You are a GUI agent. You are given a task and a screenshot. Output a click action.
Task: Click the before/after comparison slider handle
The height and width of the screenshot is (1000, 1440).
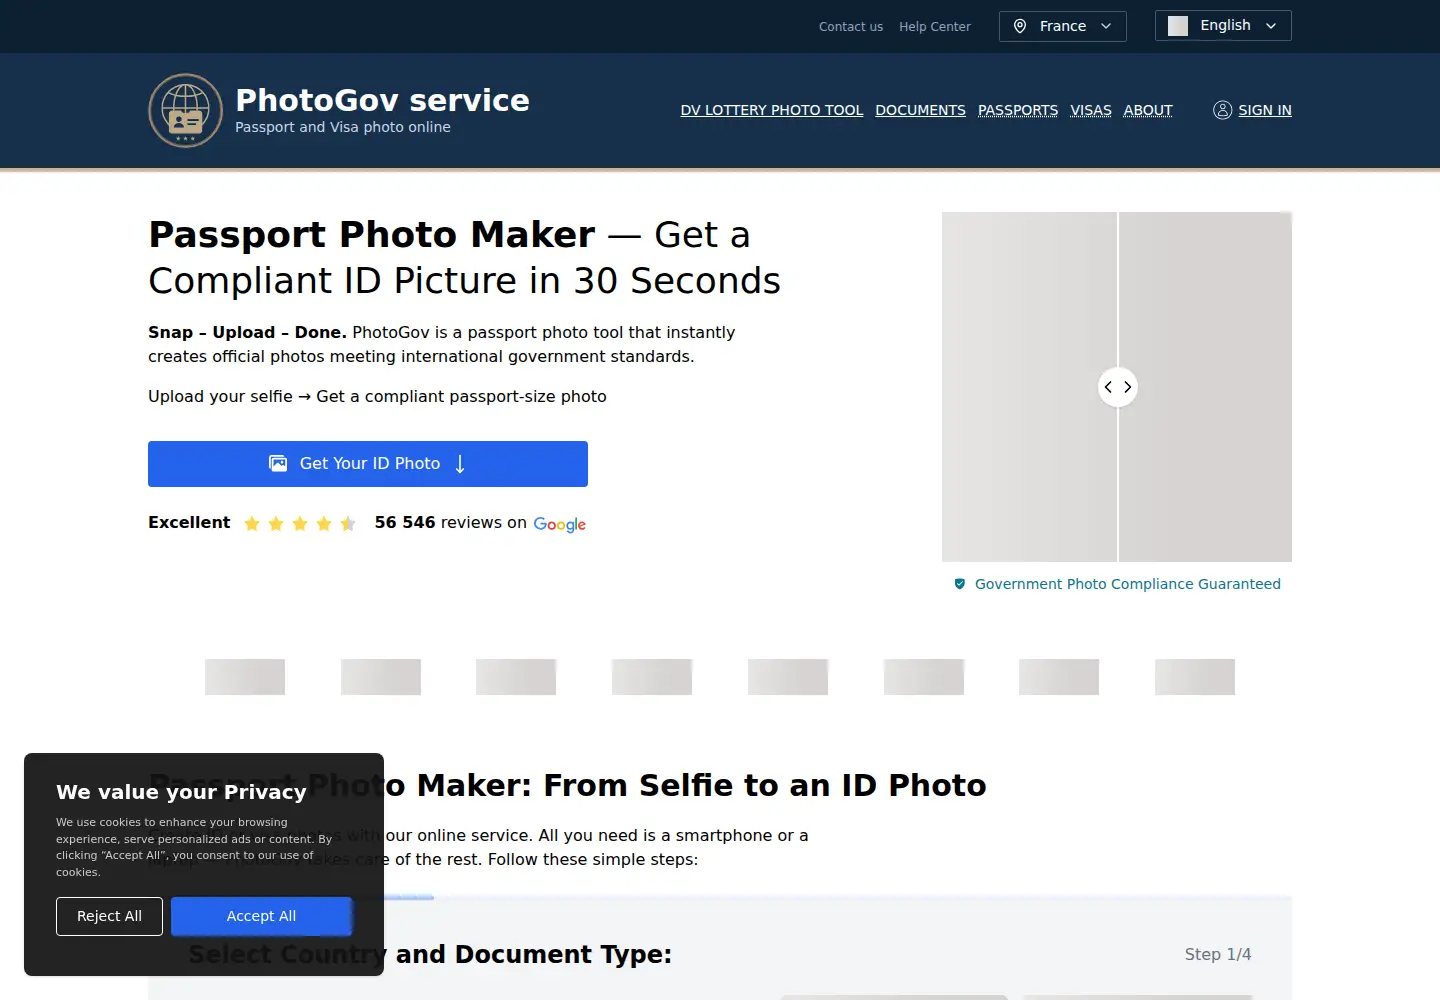[1117, 387]
